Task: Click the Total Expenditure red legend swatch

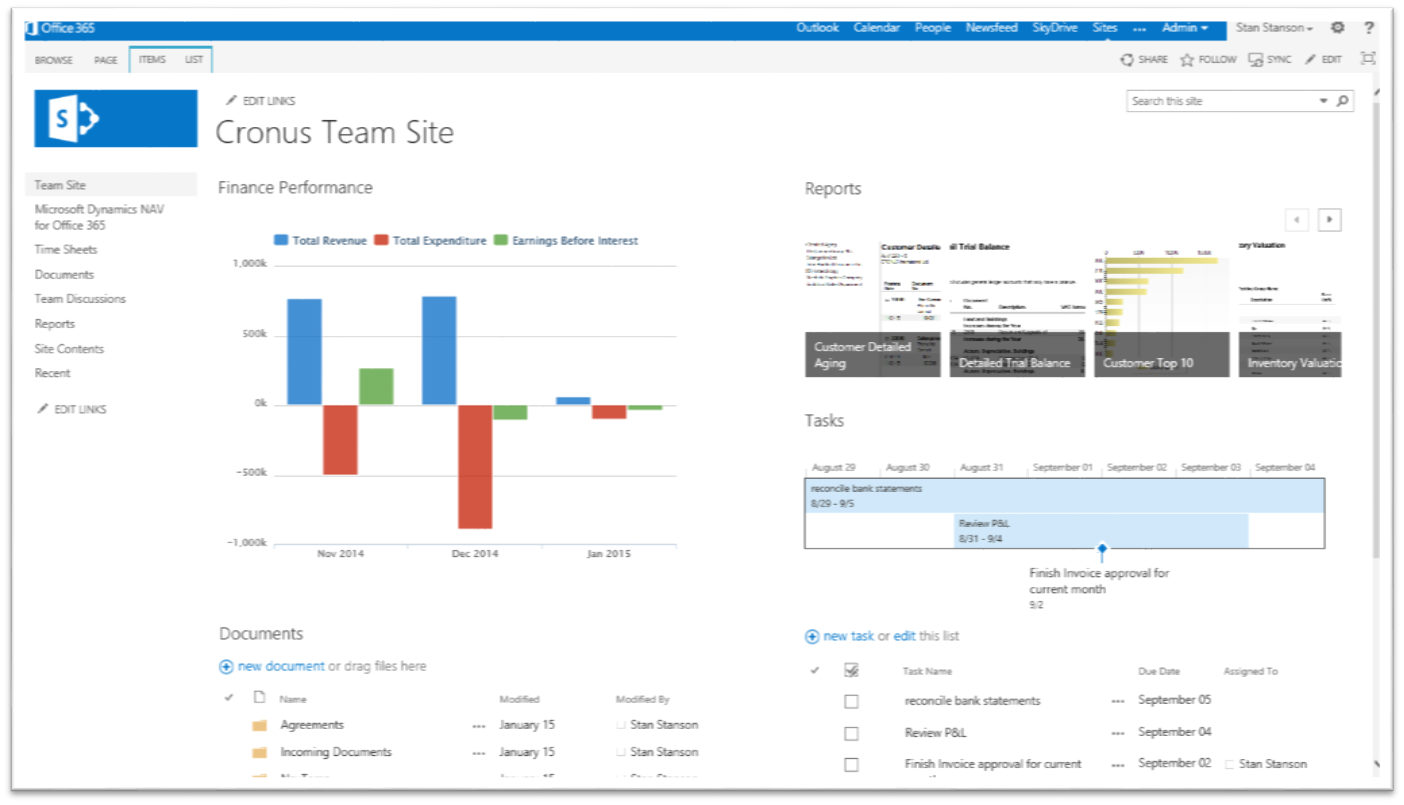Action: 381,241
